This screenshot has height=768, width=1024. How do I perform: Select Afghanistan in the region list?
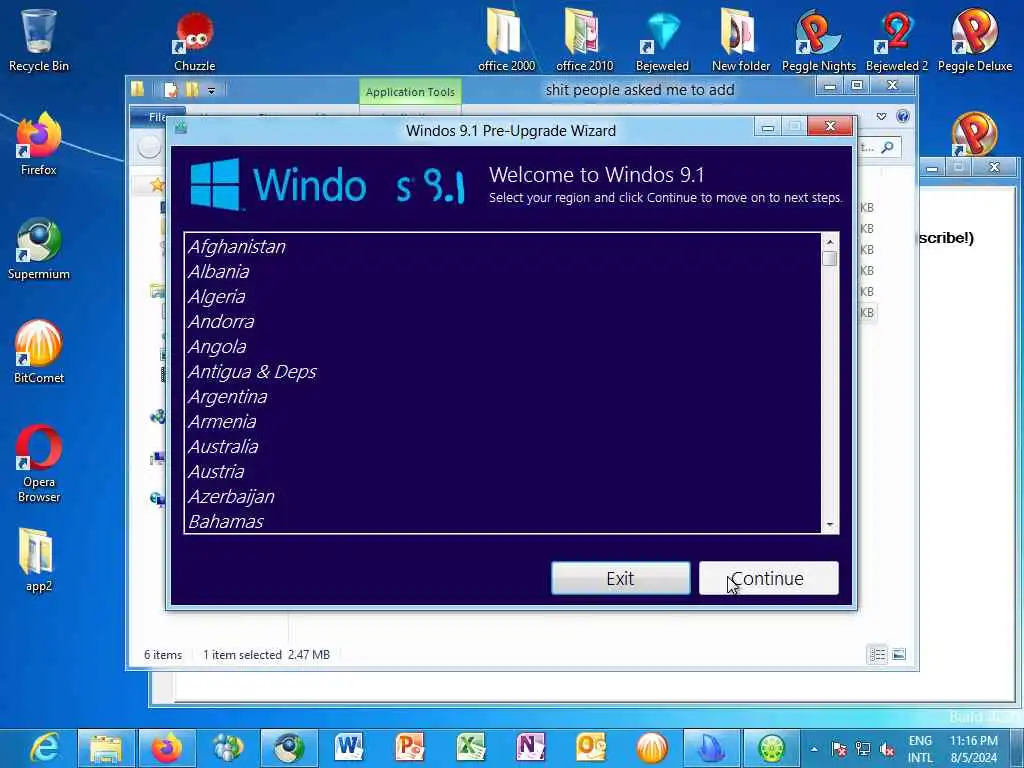pos(502,247)
